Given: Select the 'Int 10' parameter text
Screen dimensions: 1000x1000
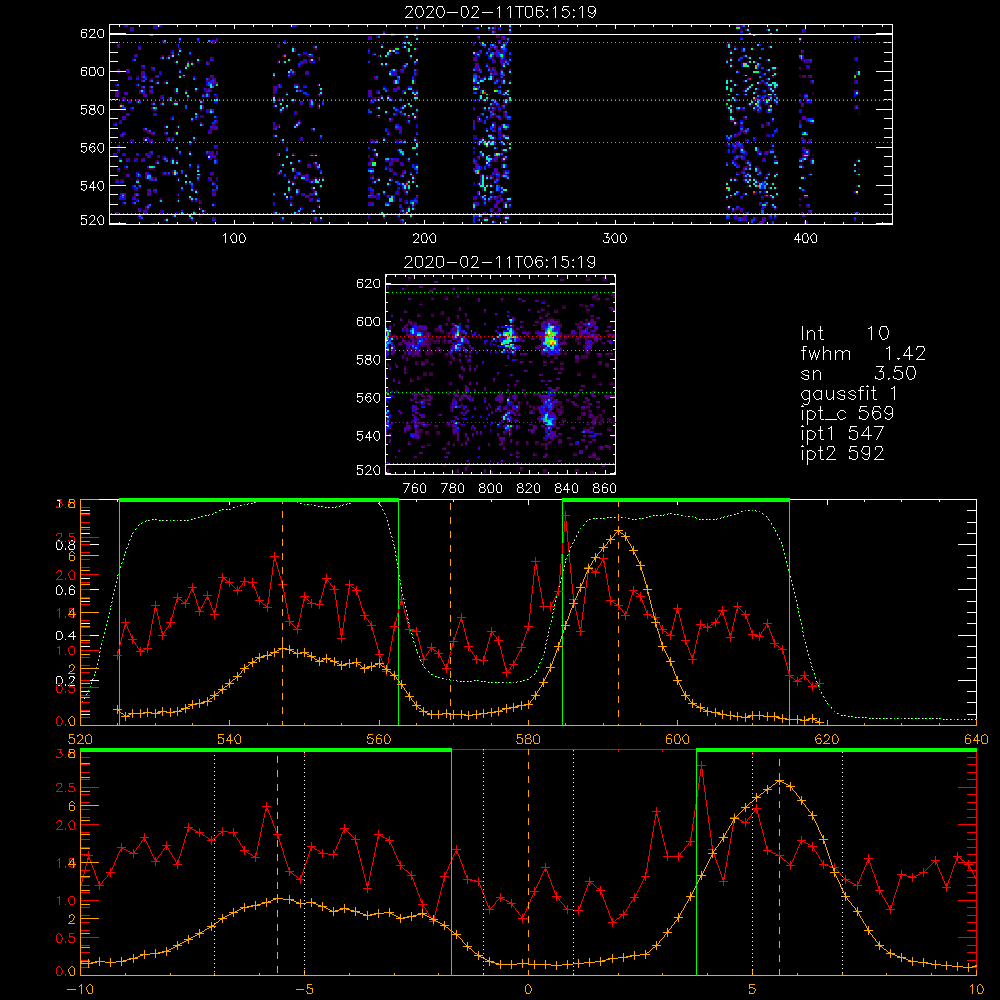Looking at the screenshot, I should [845, 333].
